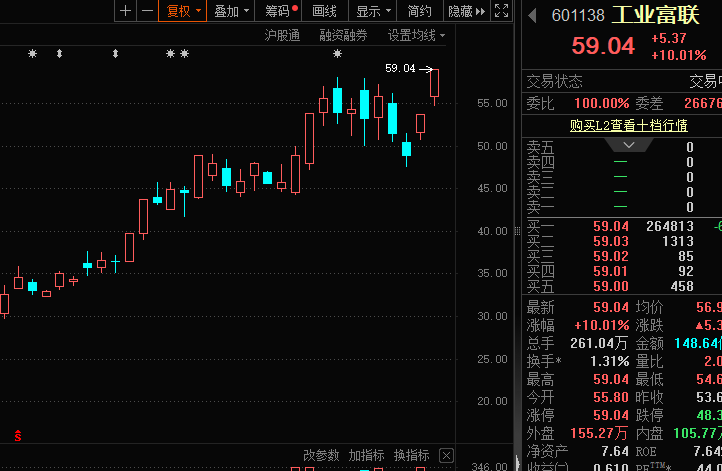722x471 pixels.
Task: Click the toolbar overflow double-arrow icon
Action: (x=481, y=11)
